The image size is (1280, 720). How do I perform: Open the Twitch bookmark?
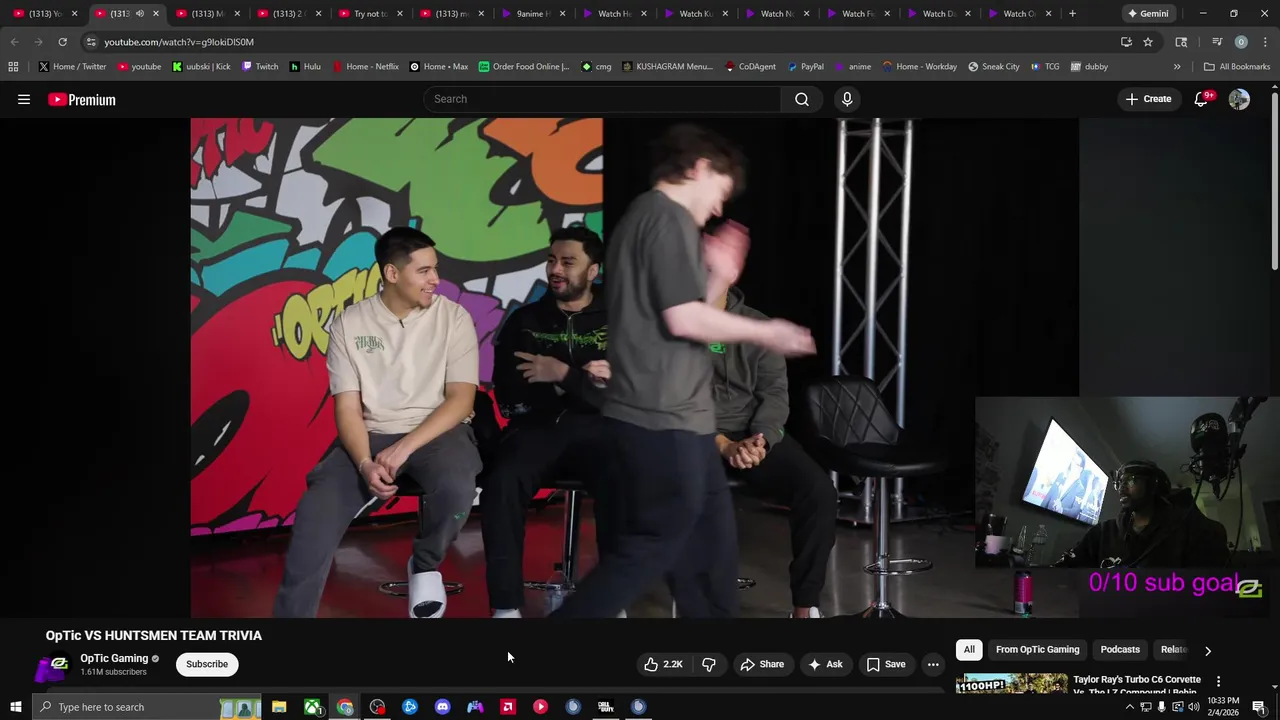(260, 67)
